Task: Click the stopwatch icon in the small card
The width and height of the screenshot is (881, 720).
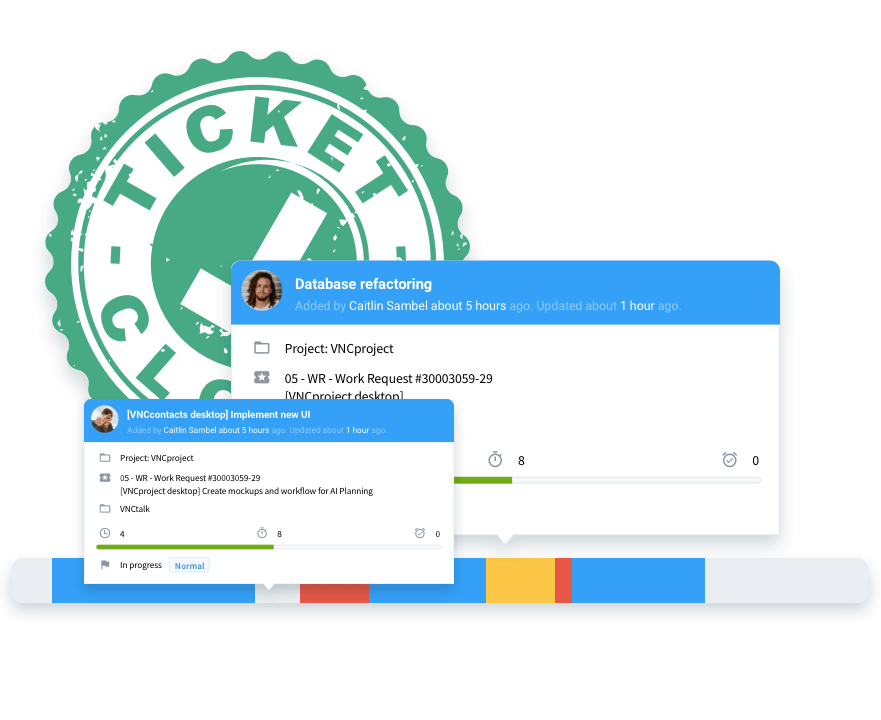Action: tap(262, 533)
